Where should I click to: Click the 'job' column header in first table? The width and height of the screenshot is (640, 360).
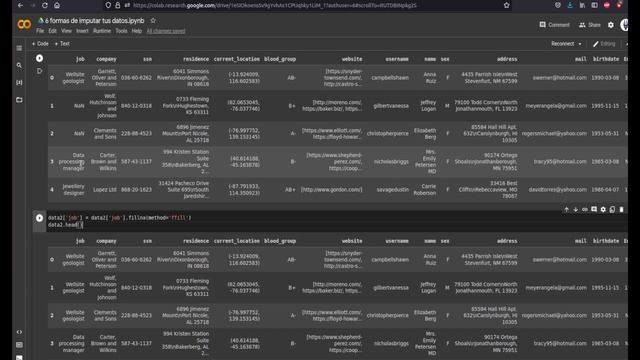(x=80, y=59)
